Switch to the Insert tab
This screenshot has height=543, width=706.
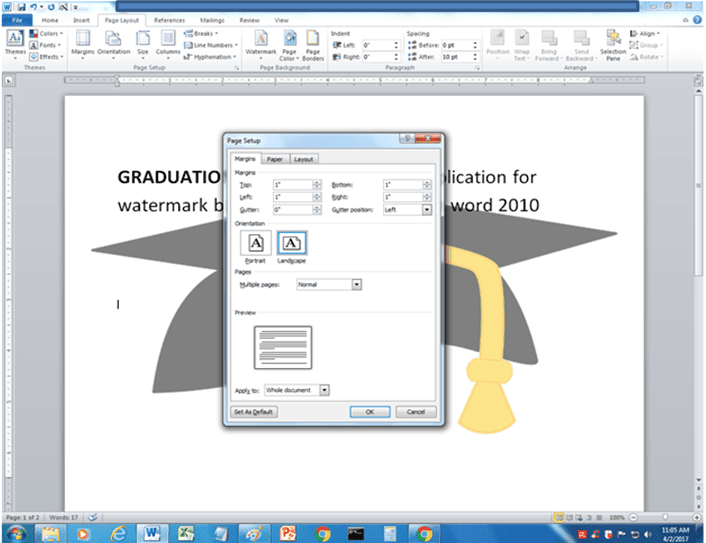[81, 20]
